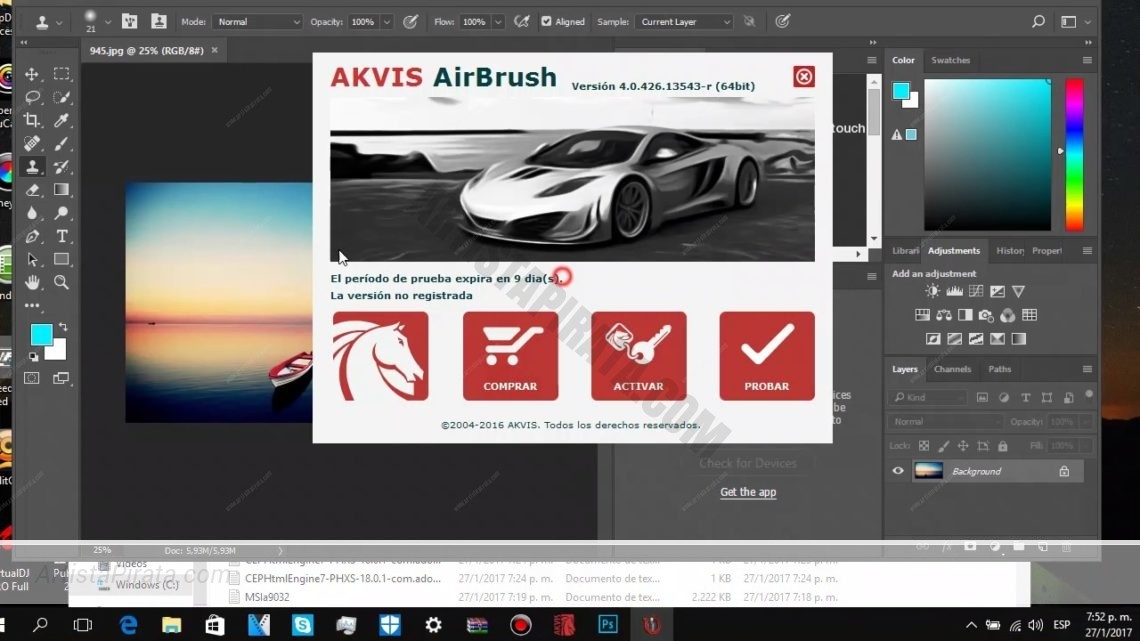Open the Flow 100% dropdown arrow
Image resolution: width=1140 pixels, height=641 pixels.
[498, 22]
